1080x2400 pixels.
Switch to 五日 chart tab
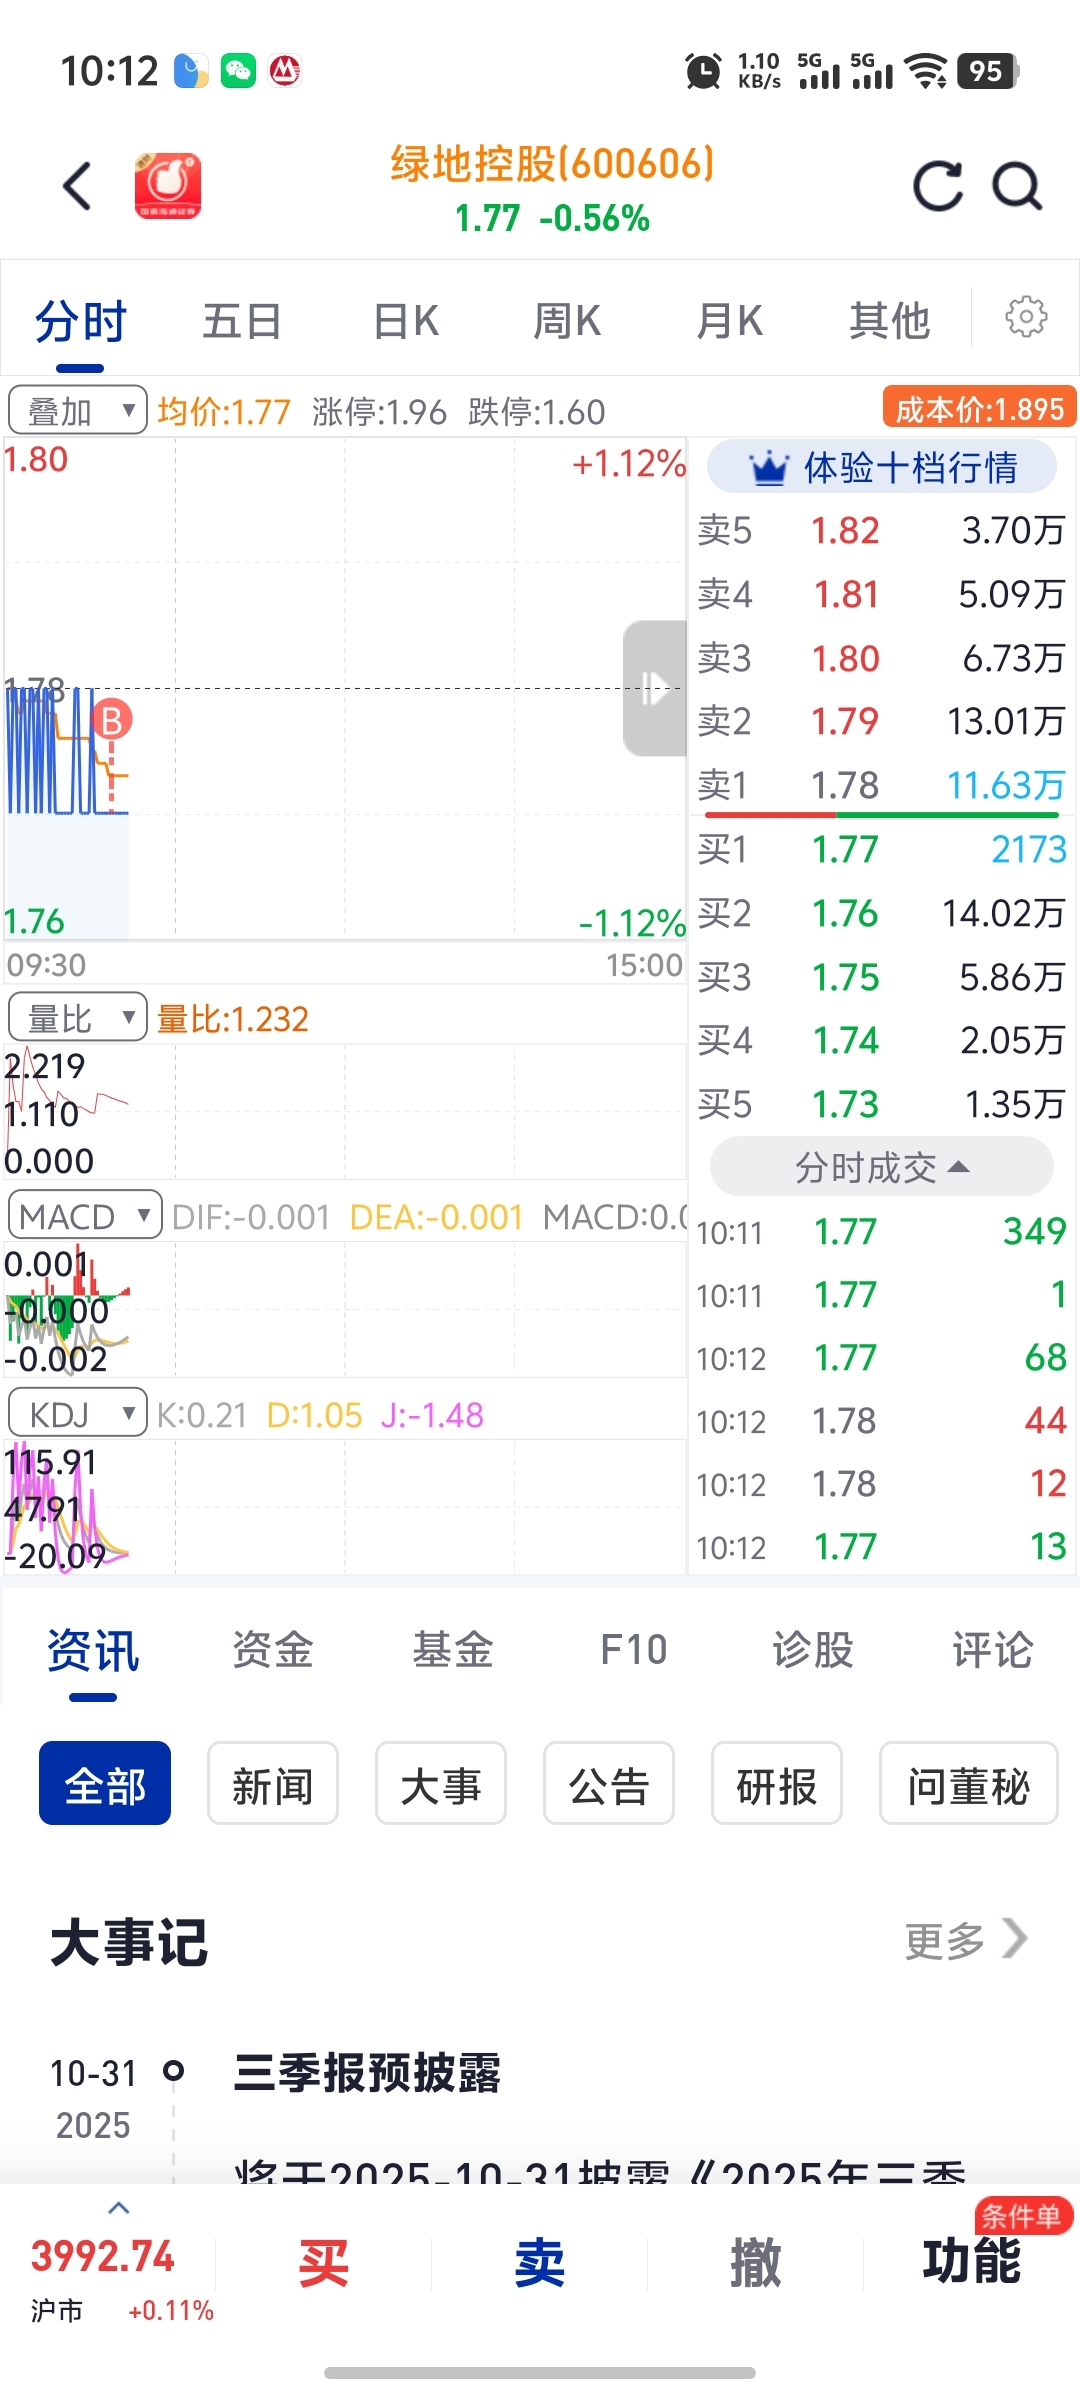(242, 322)
